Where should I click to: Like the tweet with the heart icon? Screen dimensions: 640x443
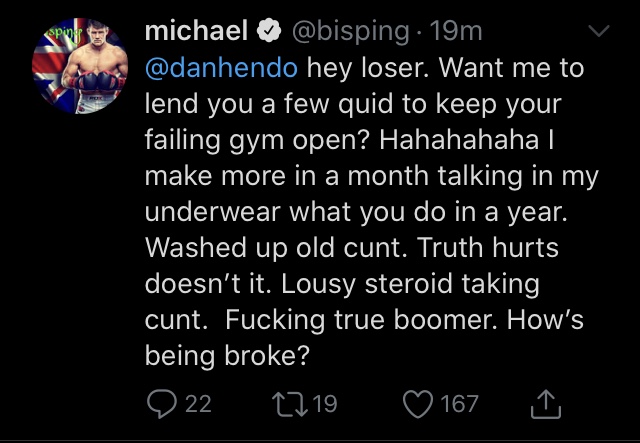pos(418,404)
